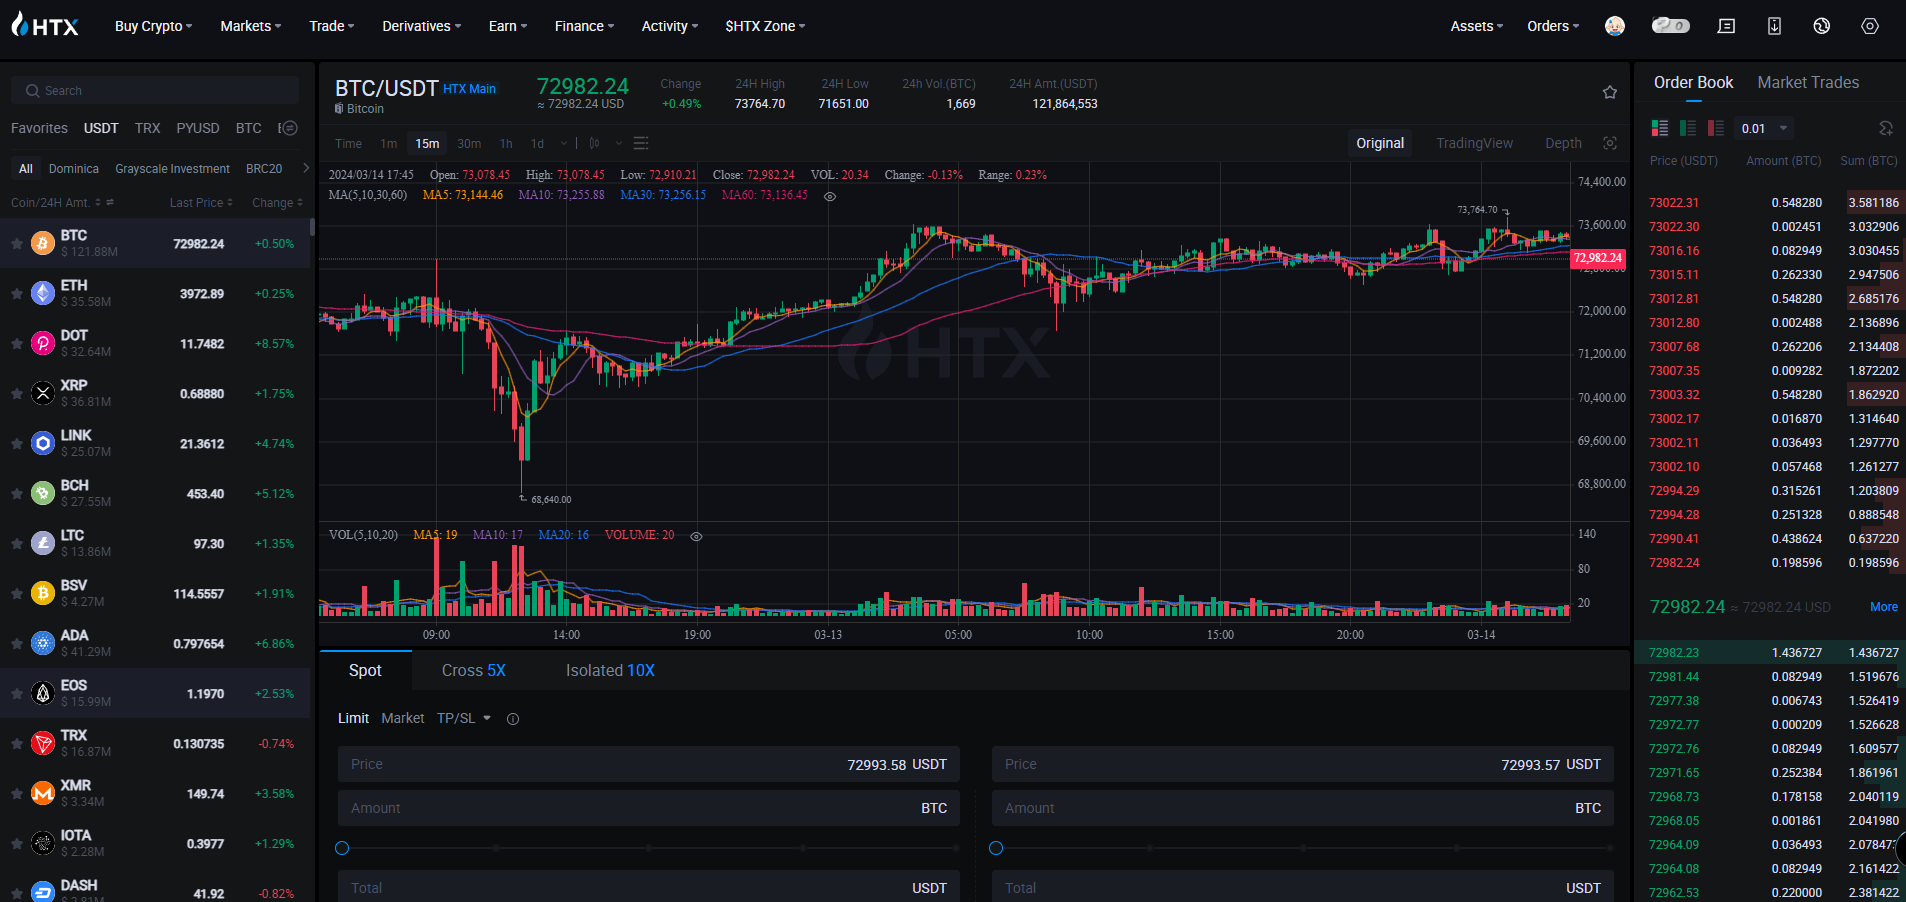Image resolution: width=1906 pixels, height=902 pixels.
Task: Open the Markets dropdown menu
Action: (x=251, y=26)
